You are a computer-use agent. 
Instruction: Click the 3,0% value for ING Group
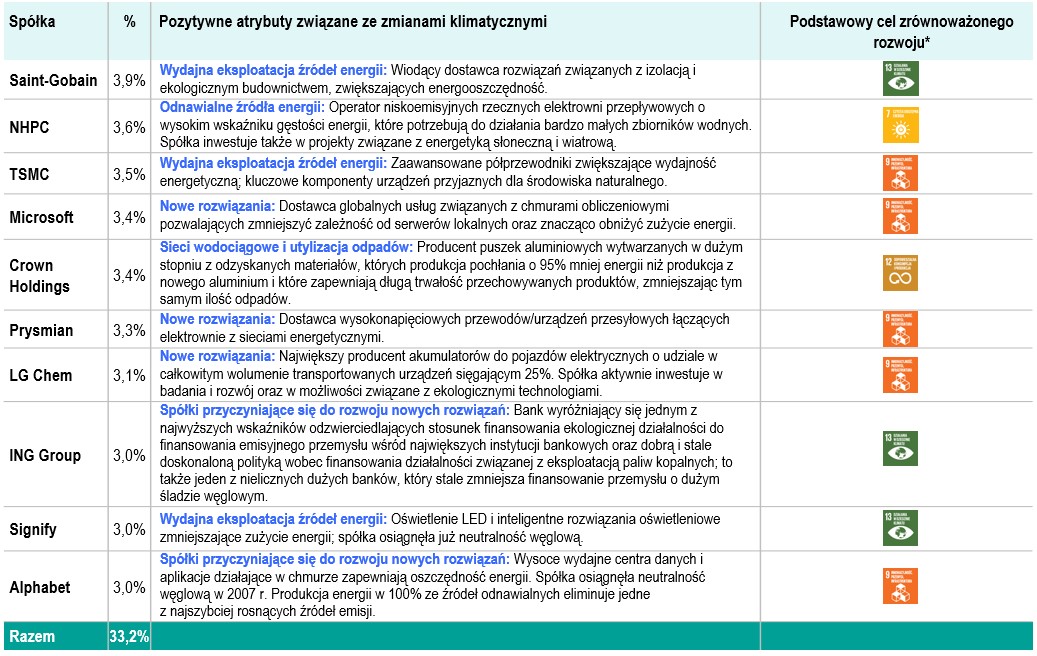(129, 456)
